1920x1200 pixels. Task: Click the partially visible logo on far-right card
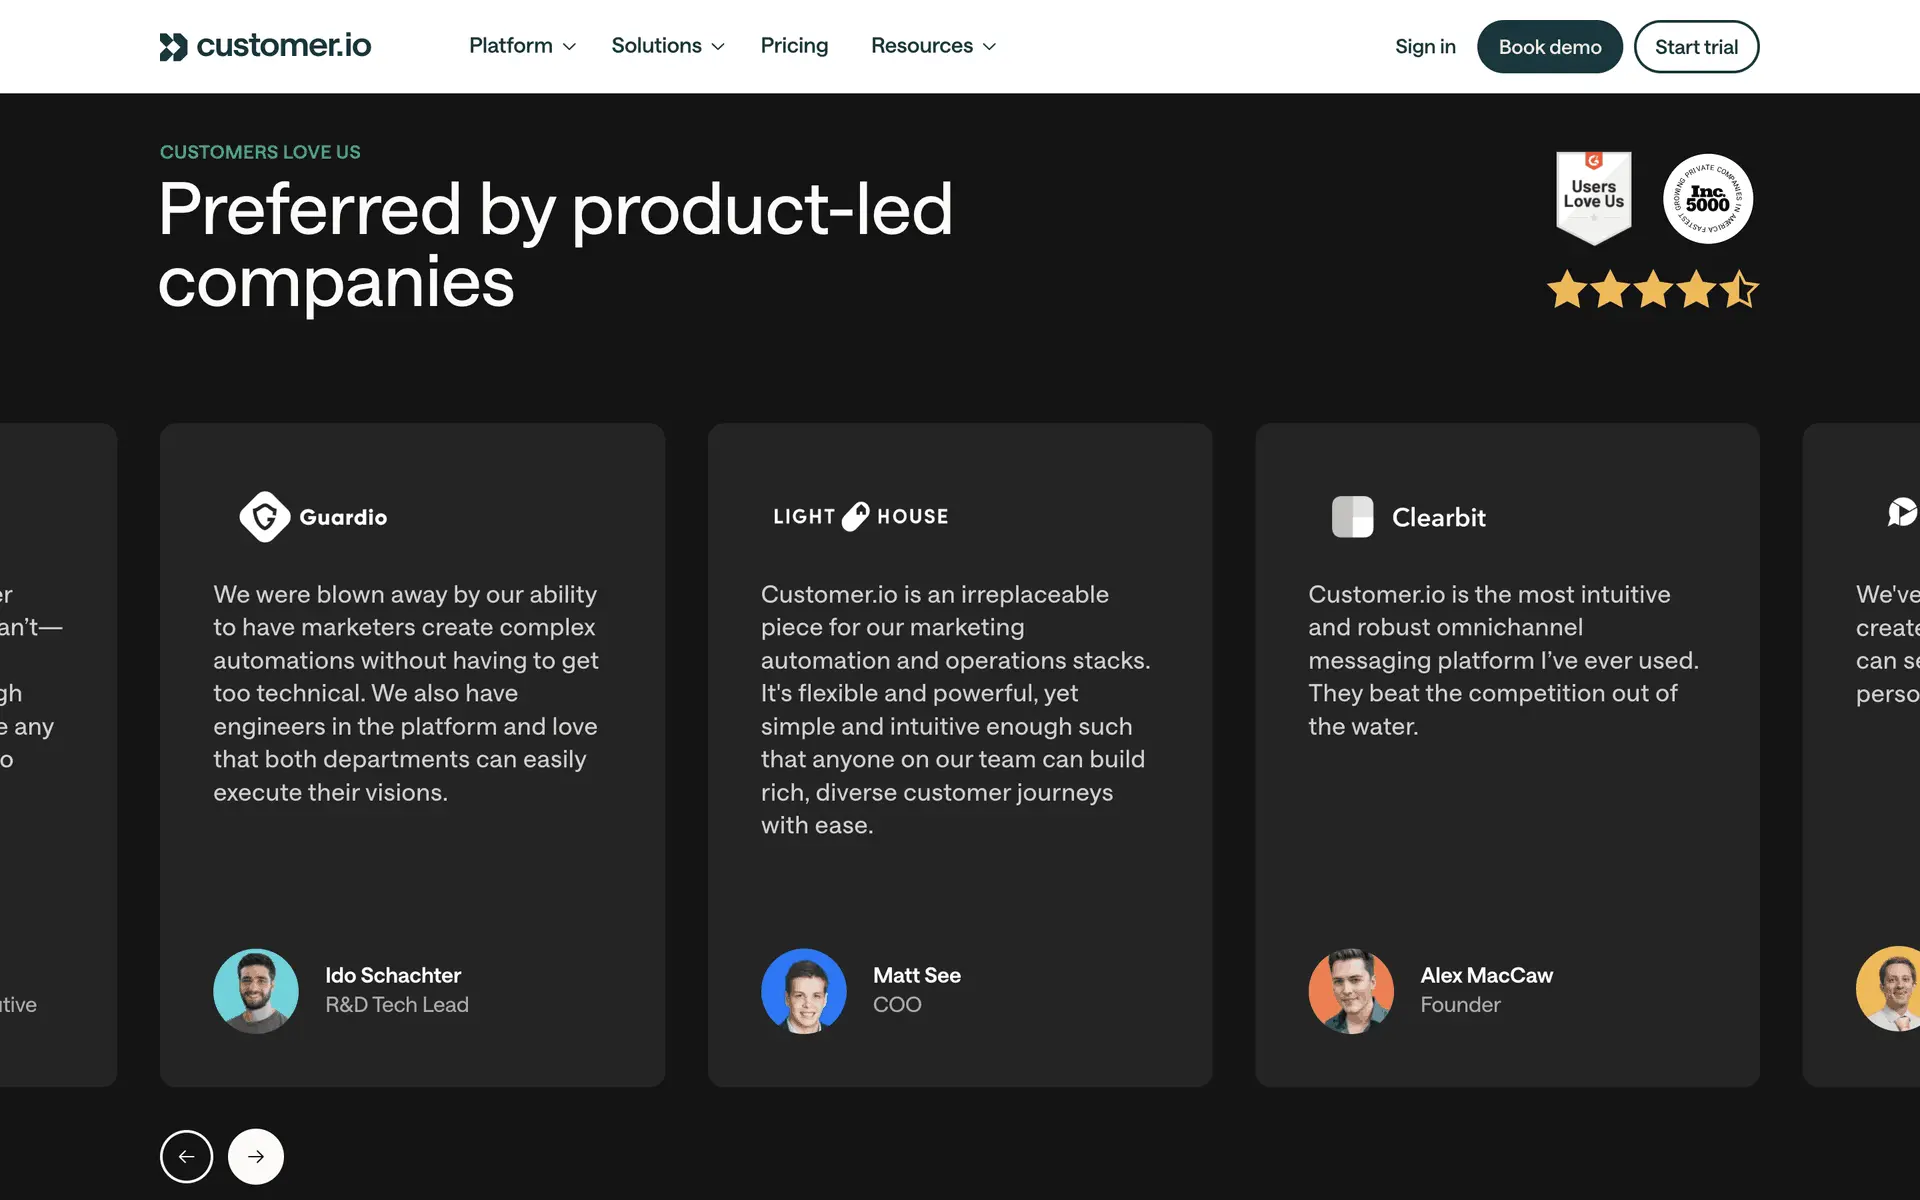(x=1901, y=513)
